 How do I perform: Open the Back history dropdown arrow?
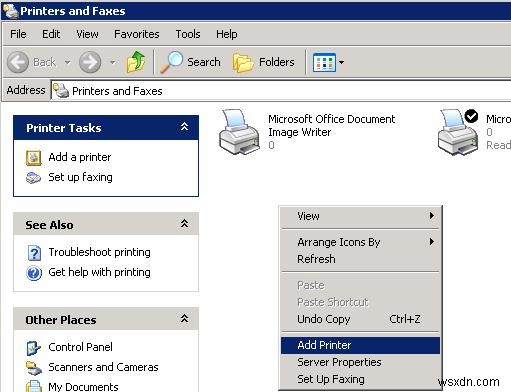68,62
